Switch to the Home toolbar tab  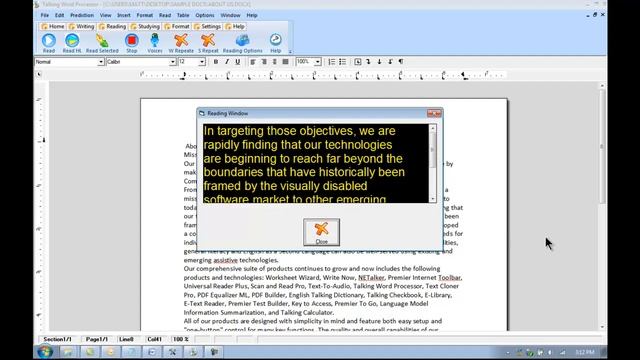53,26
